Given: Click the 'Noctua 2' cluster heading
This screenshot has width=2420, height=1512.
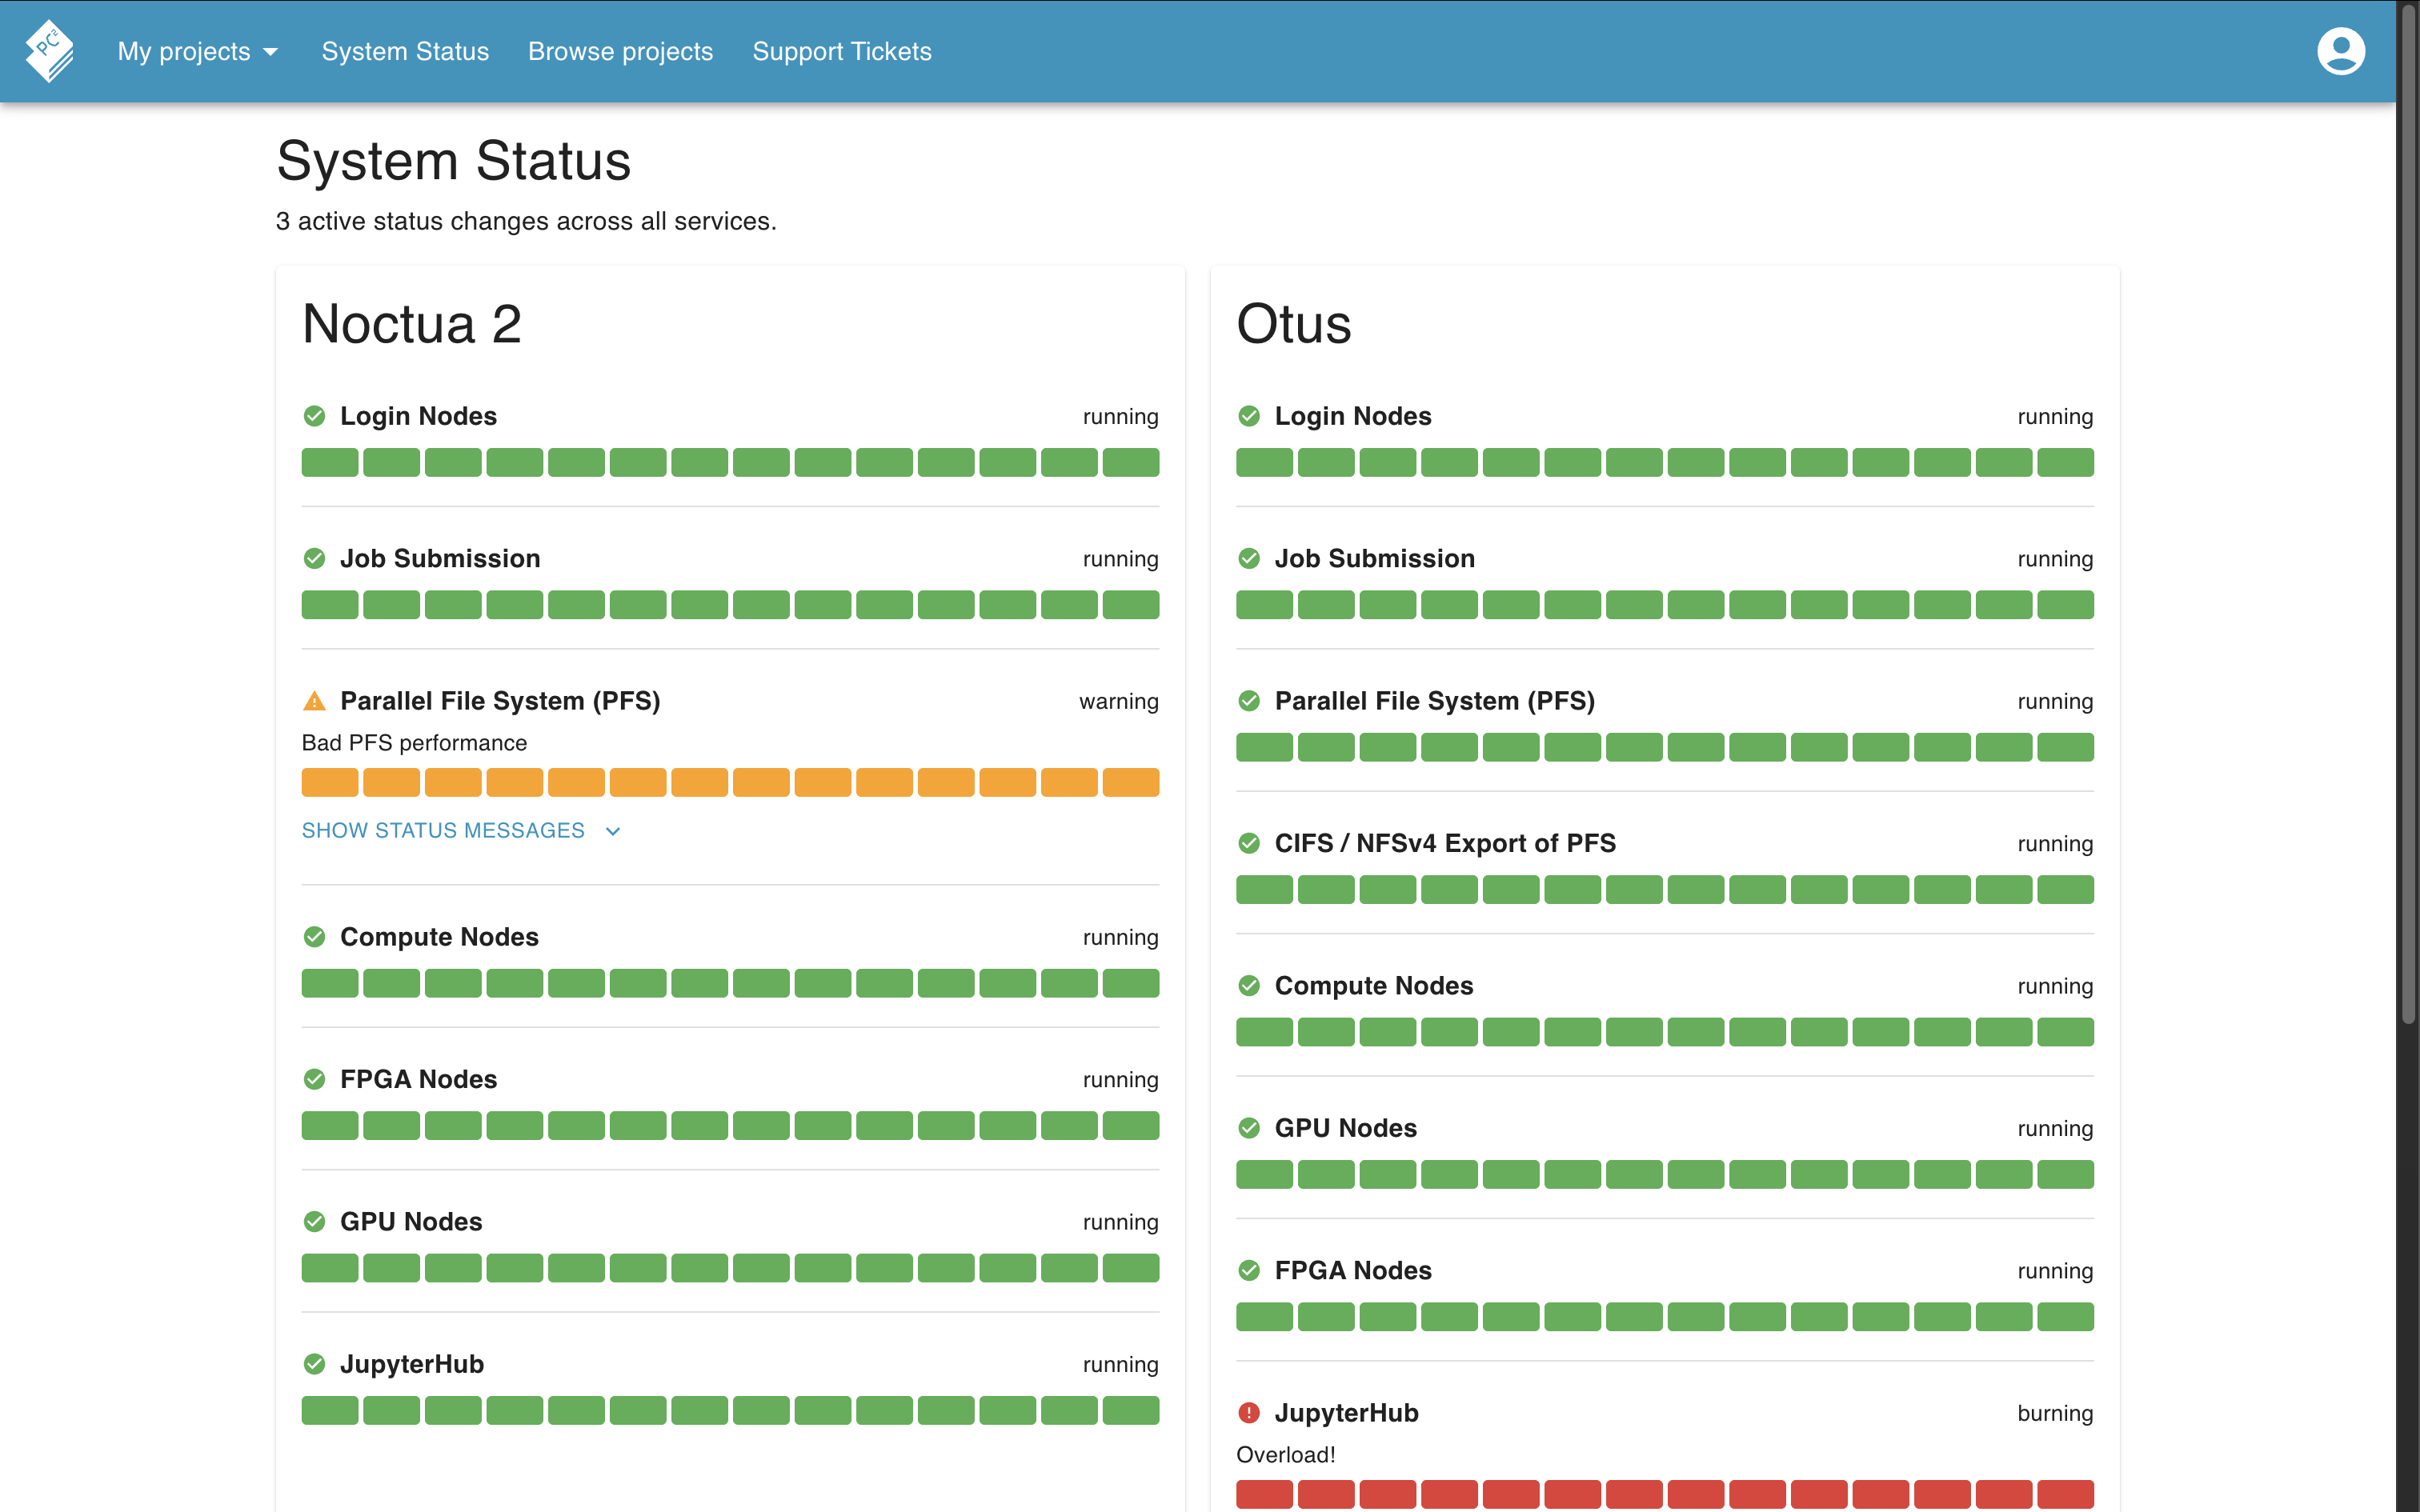Looking at the screenshot, I should [x=411, y=324].
